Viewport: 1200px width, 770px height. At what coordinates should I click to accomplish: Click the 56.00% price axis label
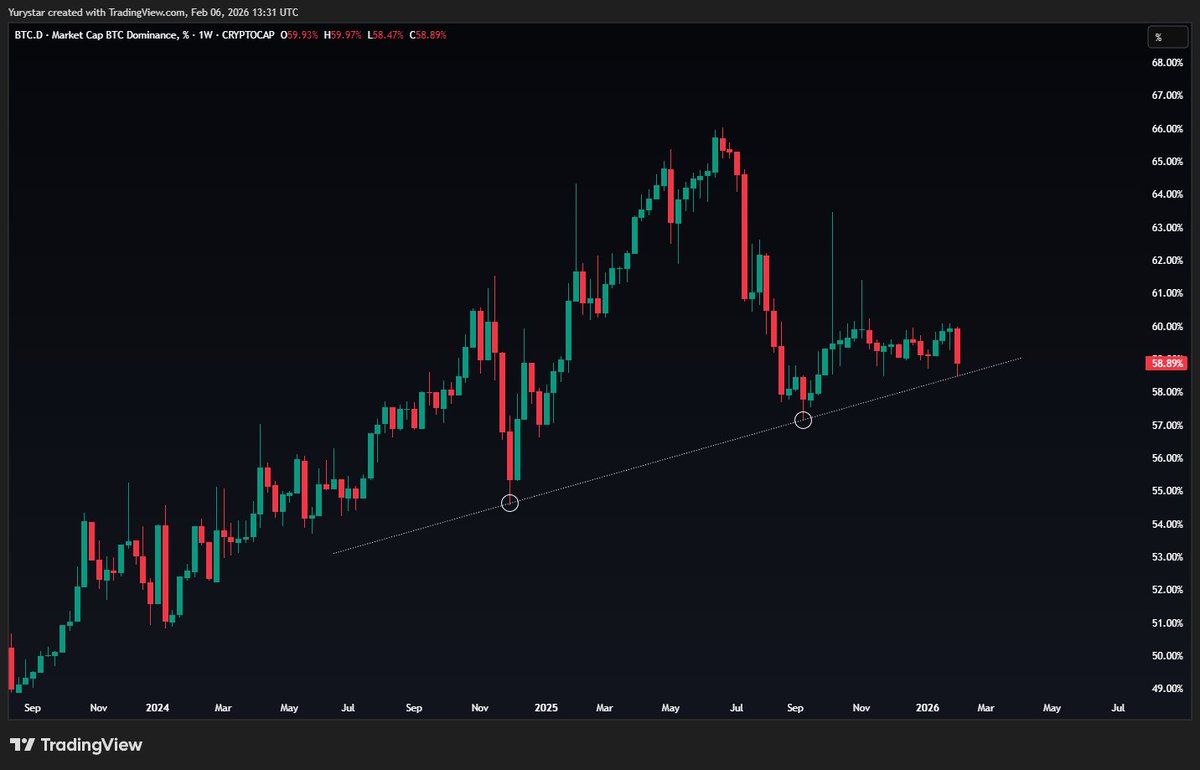pos(1168,458)
